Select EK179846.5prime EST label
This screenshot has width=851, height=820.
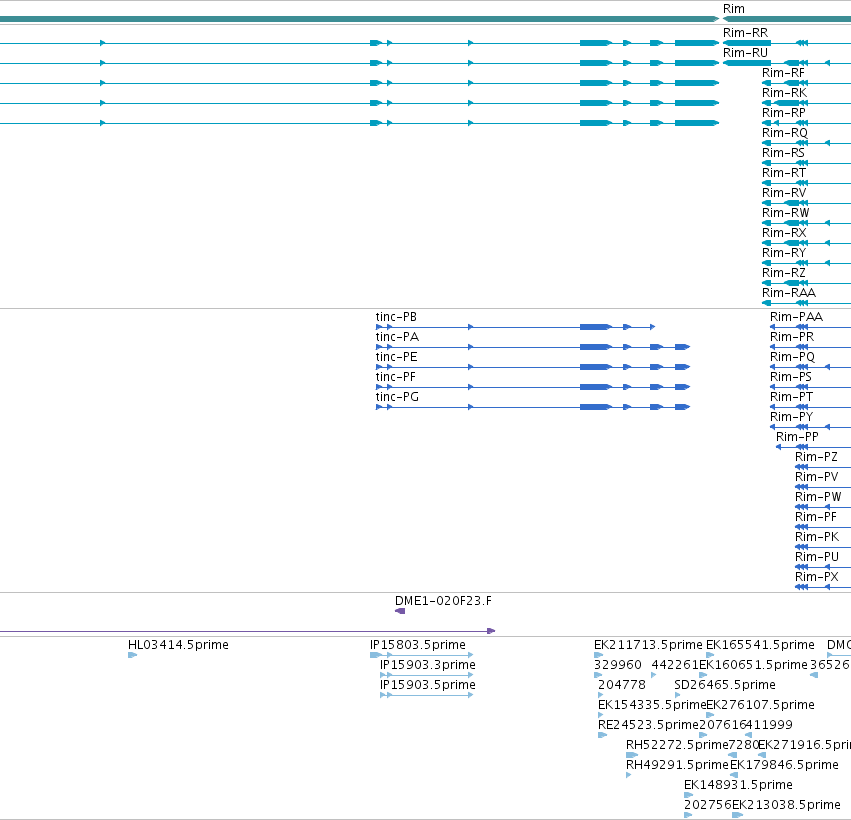[784, 766]
